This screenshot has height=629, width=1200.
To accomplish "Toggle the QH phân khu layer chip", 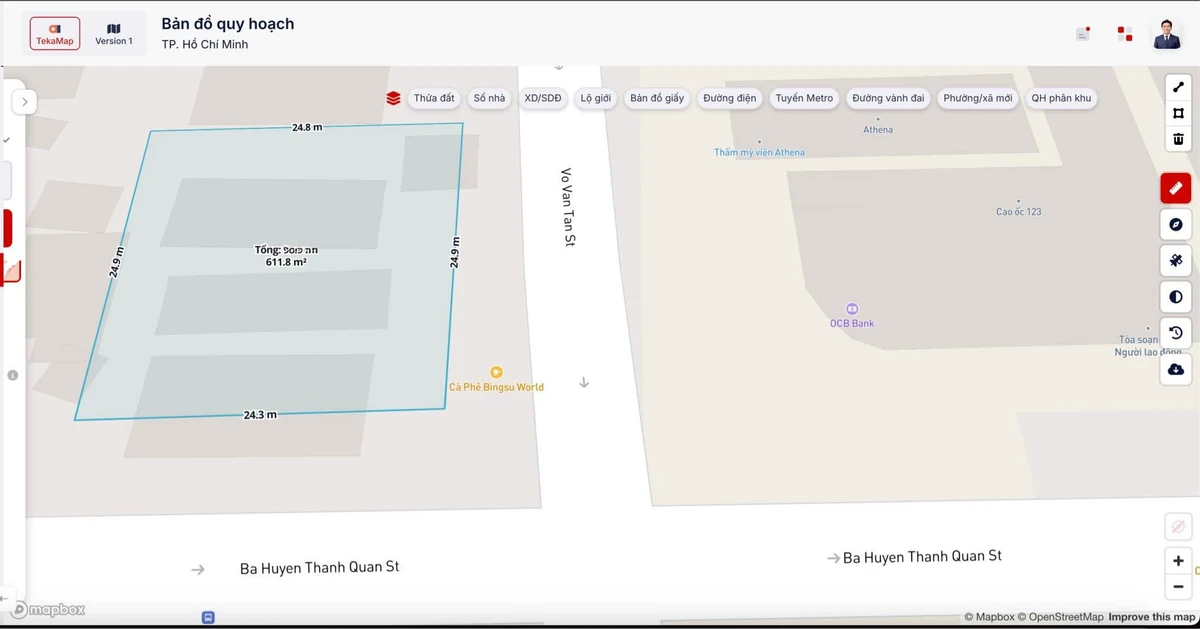I will point(1062,98).
